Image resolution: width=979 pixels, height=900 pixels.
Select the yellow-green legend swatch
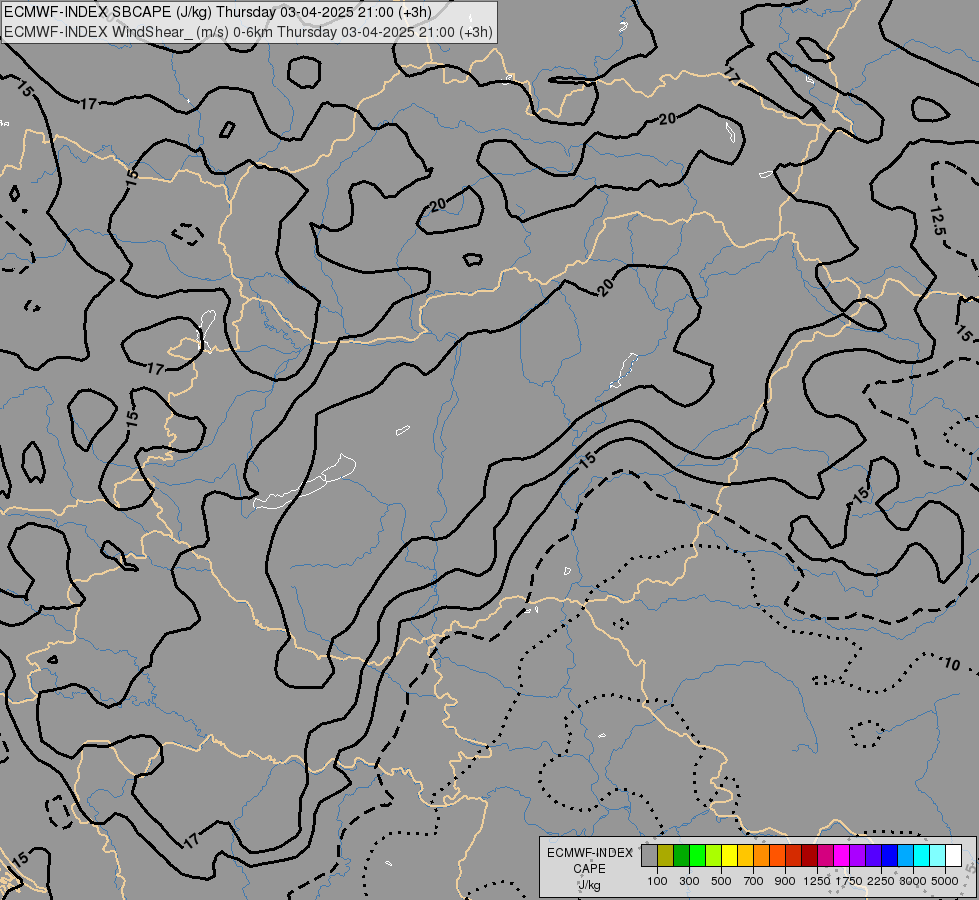(714, 855)
